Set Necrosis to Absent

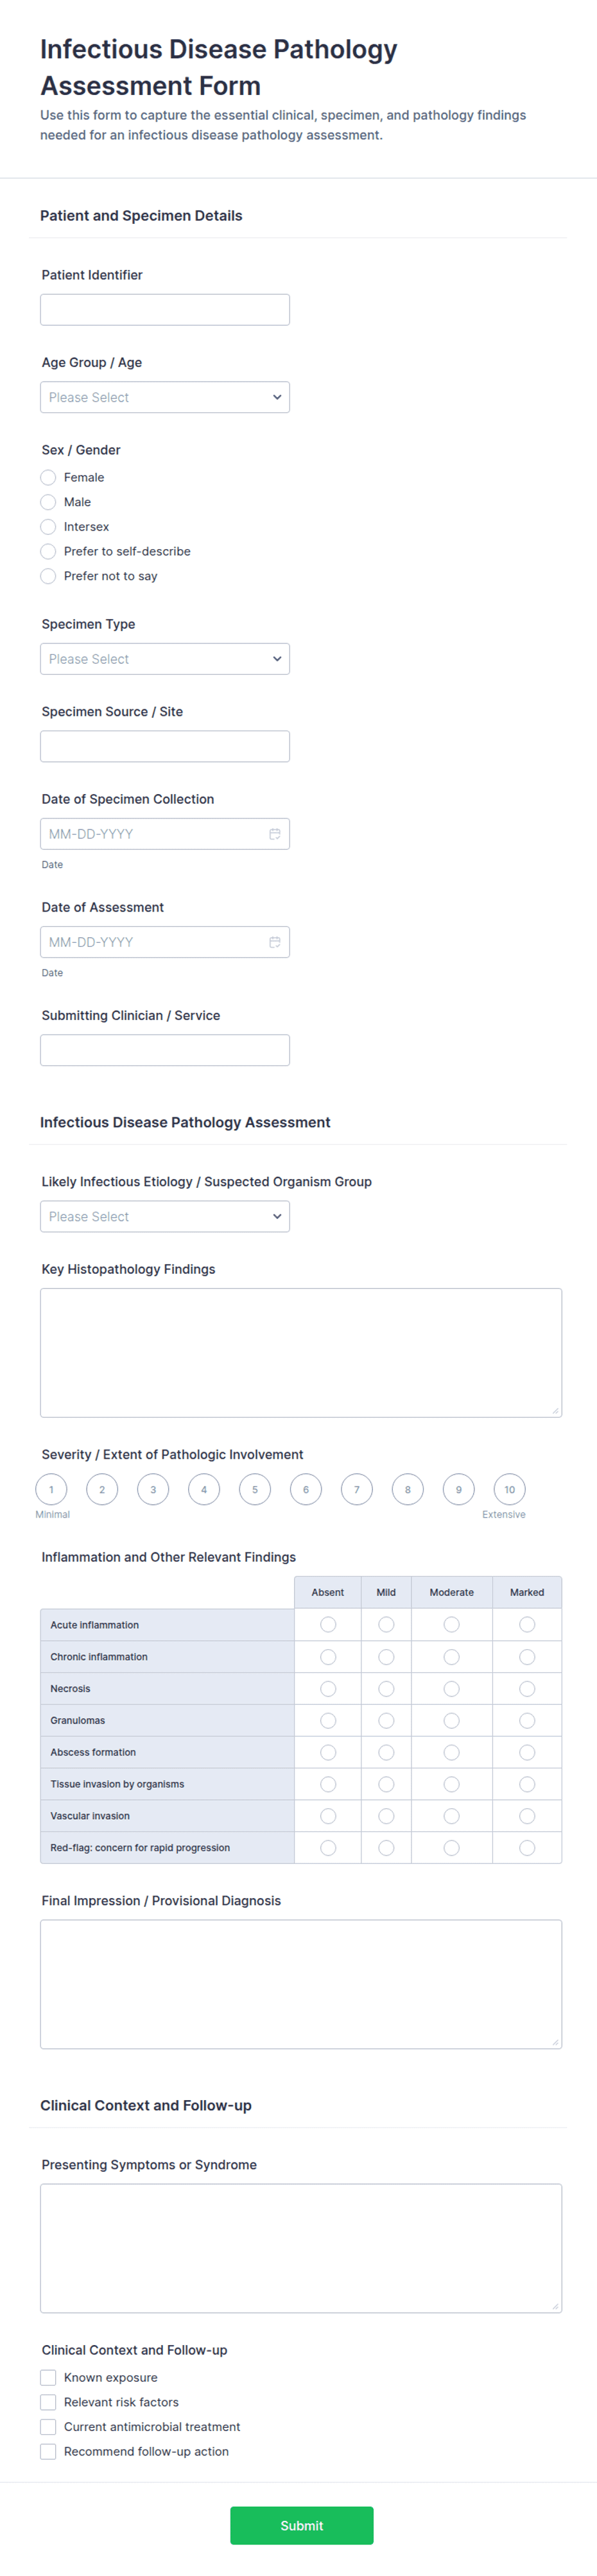coord(328,1689)
